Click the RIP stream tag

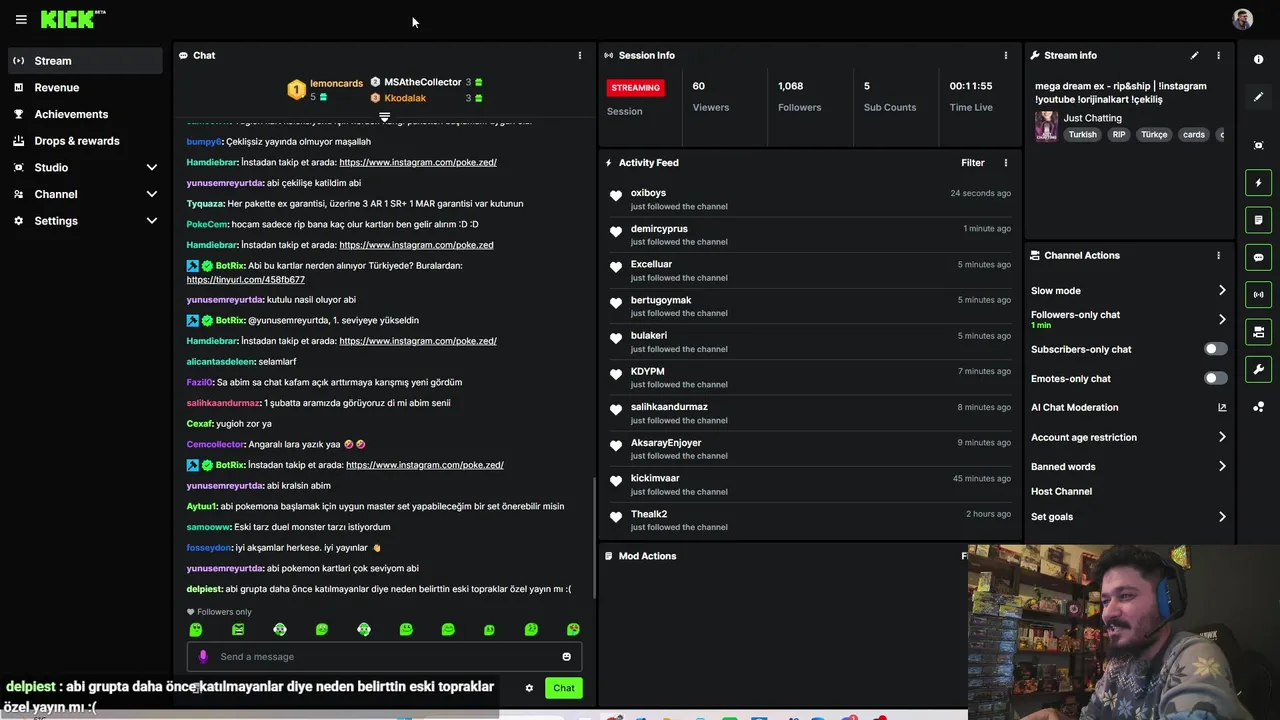(1119, 135)
